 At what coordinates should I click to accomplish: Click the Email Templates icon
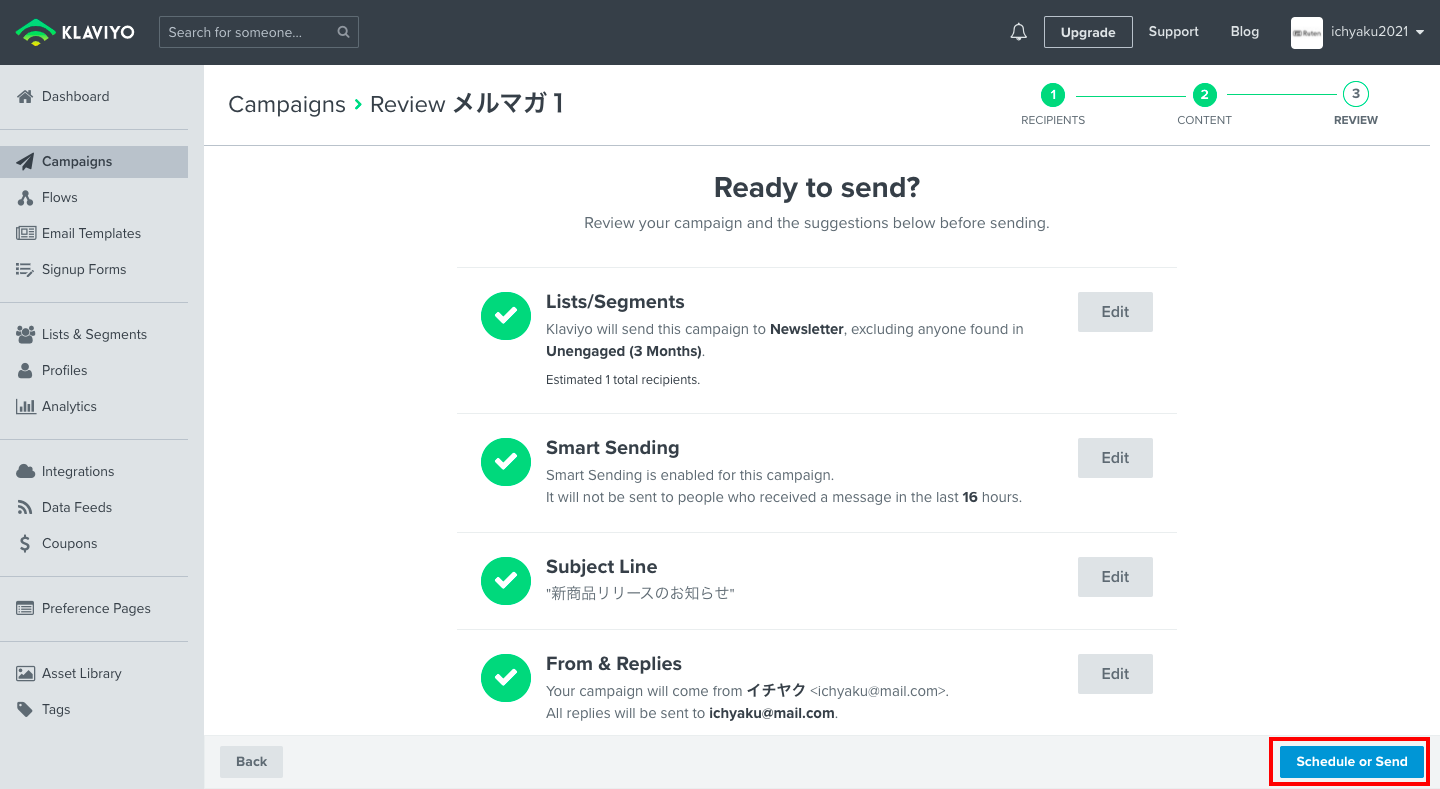[x=26, y=233]
